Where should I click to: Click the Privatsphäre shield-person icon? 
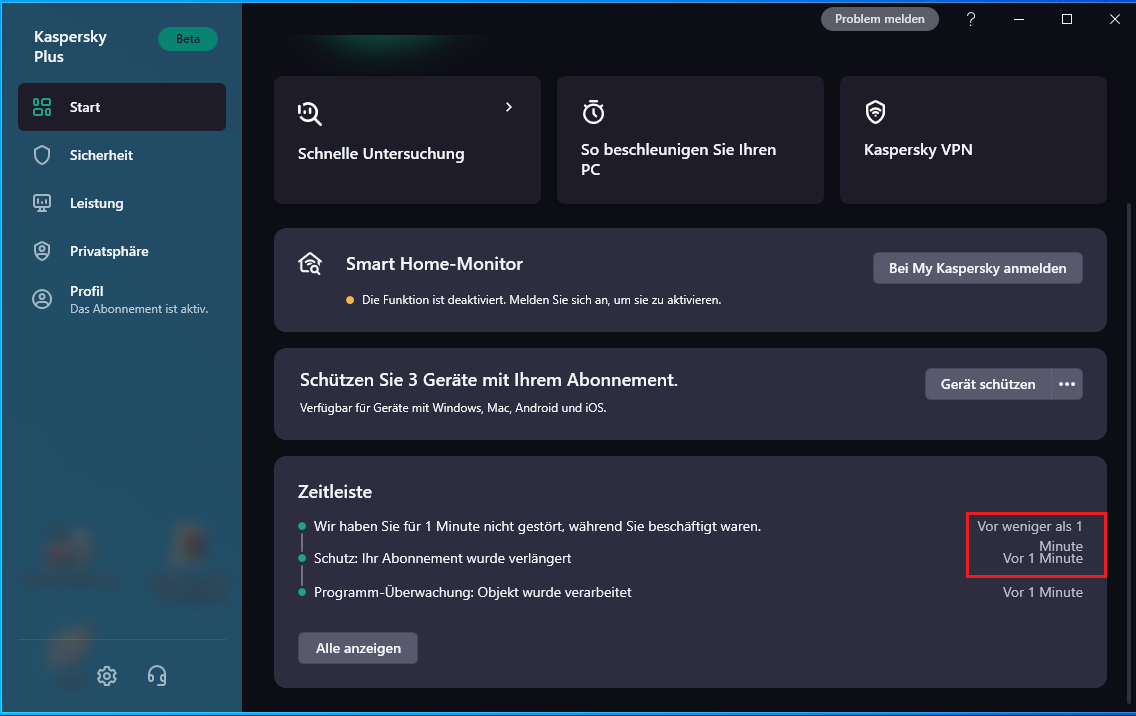tap(42, 251)
